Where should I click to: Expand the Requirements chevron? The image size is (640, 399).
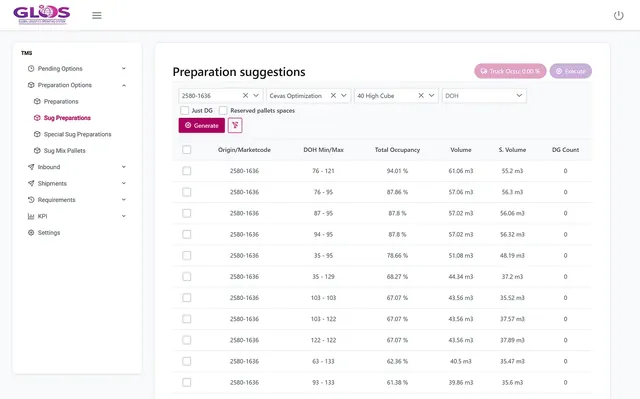click(124, 200)
